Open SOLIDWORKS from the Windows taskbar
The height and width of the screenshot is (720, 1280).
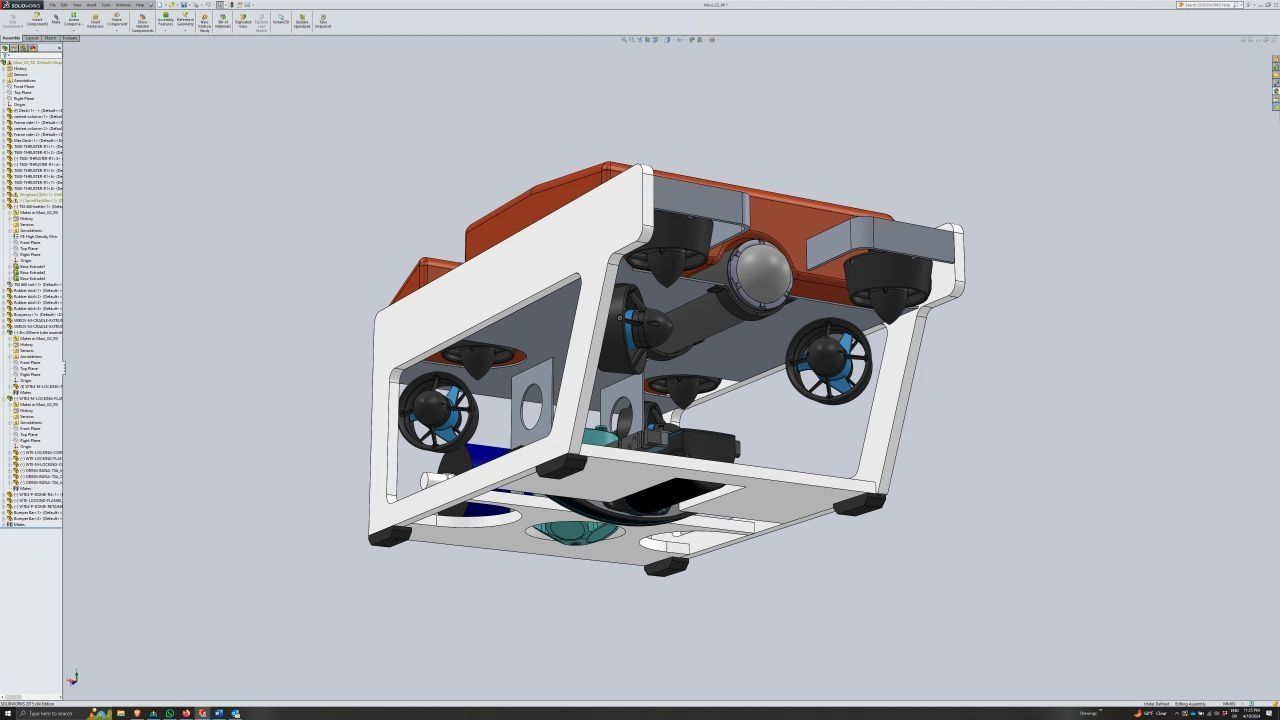[x=202, y=713]
